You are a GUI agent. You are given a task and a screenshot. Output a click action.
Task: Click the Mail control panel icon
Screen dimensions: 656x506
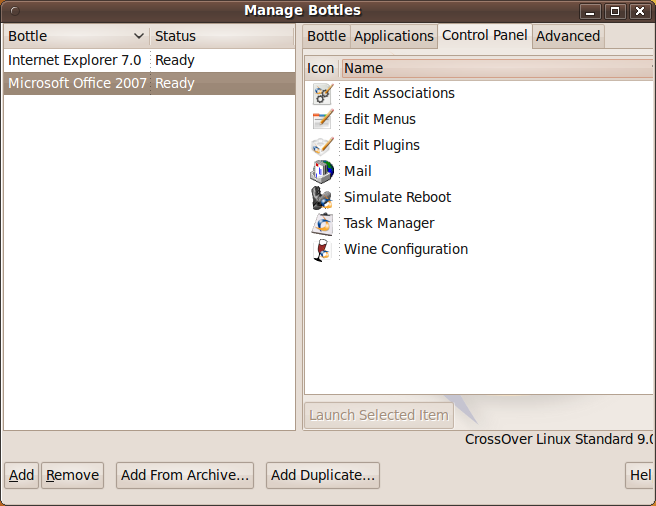tap(322, 172)
